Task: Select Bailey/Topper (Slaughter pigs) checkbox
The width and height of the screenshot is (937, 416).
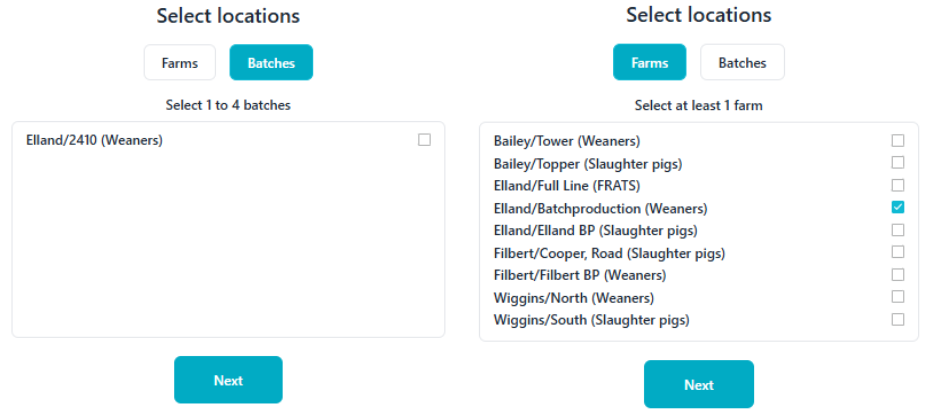Action: pos(898,163)
